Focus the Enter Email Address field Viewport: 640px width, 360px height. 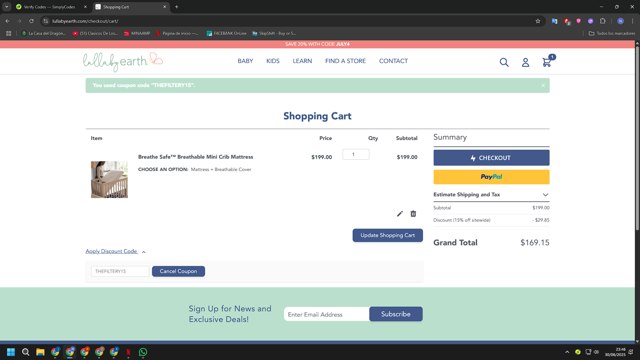coord(326,314)
